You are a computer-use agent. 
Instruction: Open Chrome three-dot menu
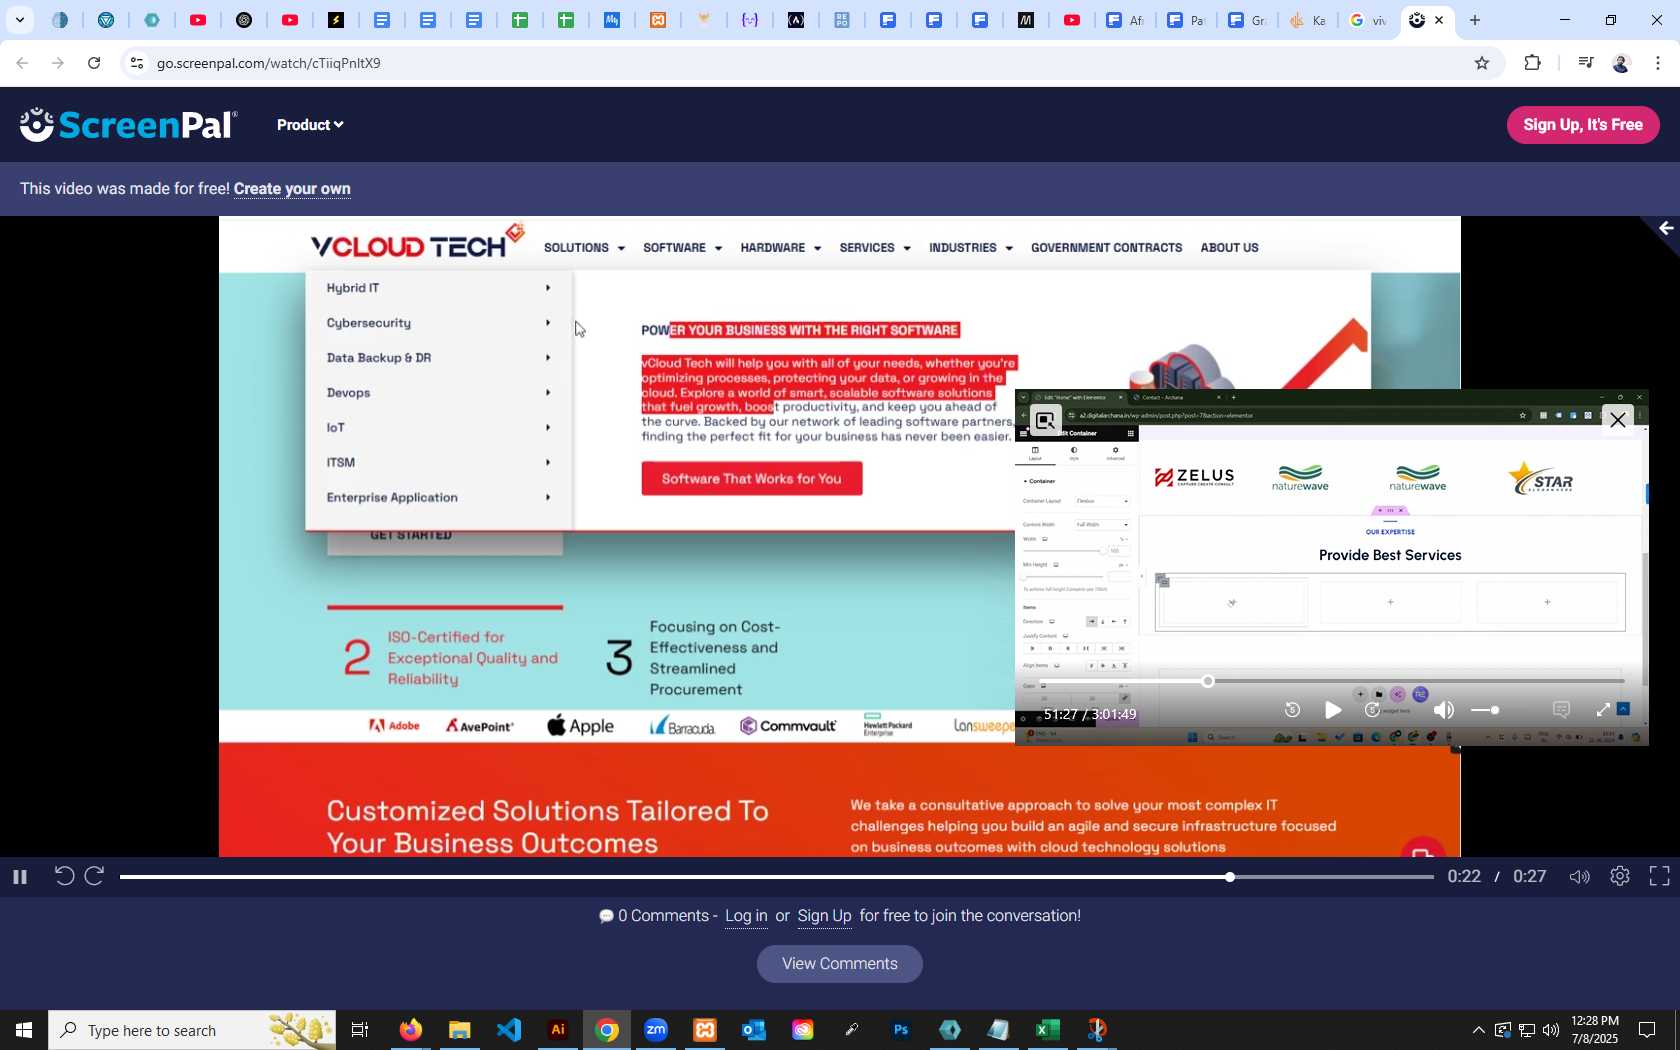tap(1658, 63)
